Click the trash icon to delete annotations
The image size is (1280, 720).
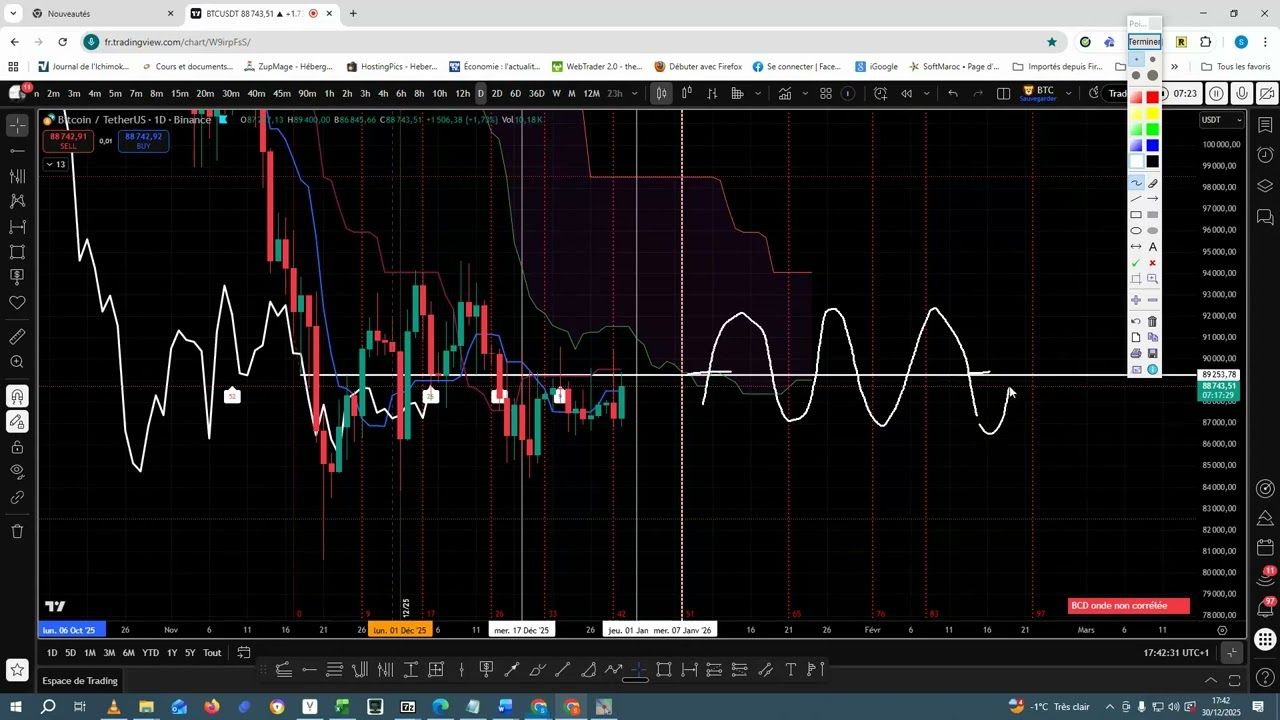click(x=1151, y=322)
